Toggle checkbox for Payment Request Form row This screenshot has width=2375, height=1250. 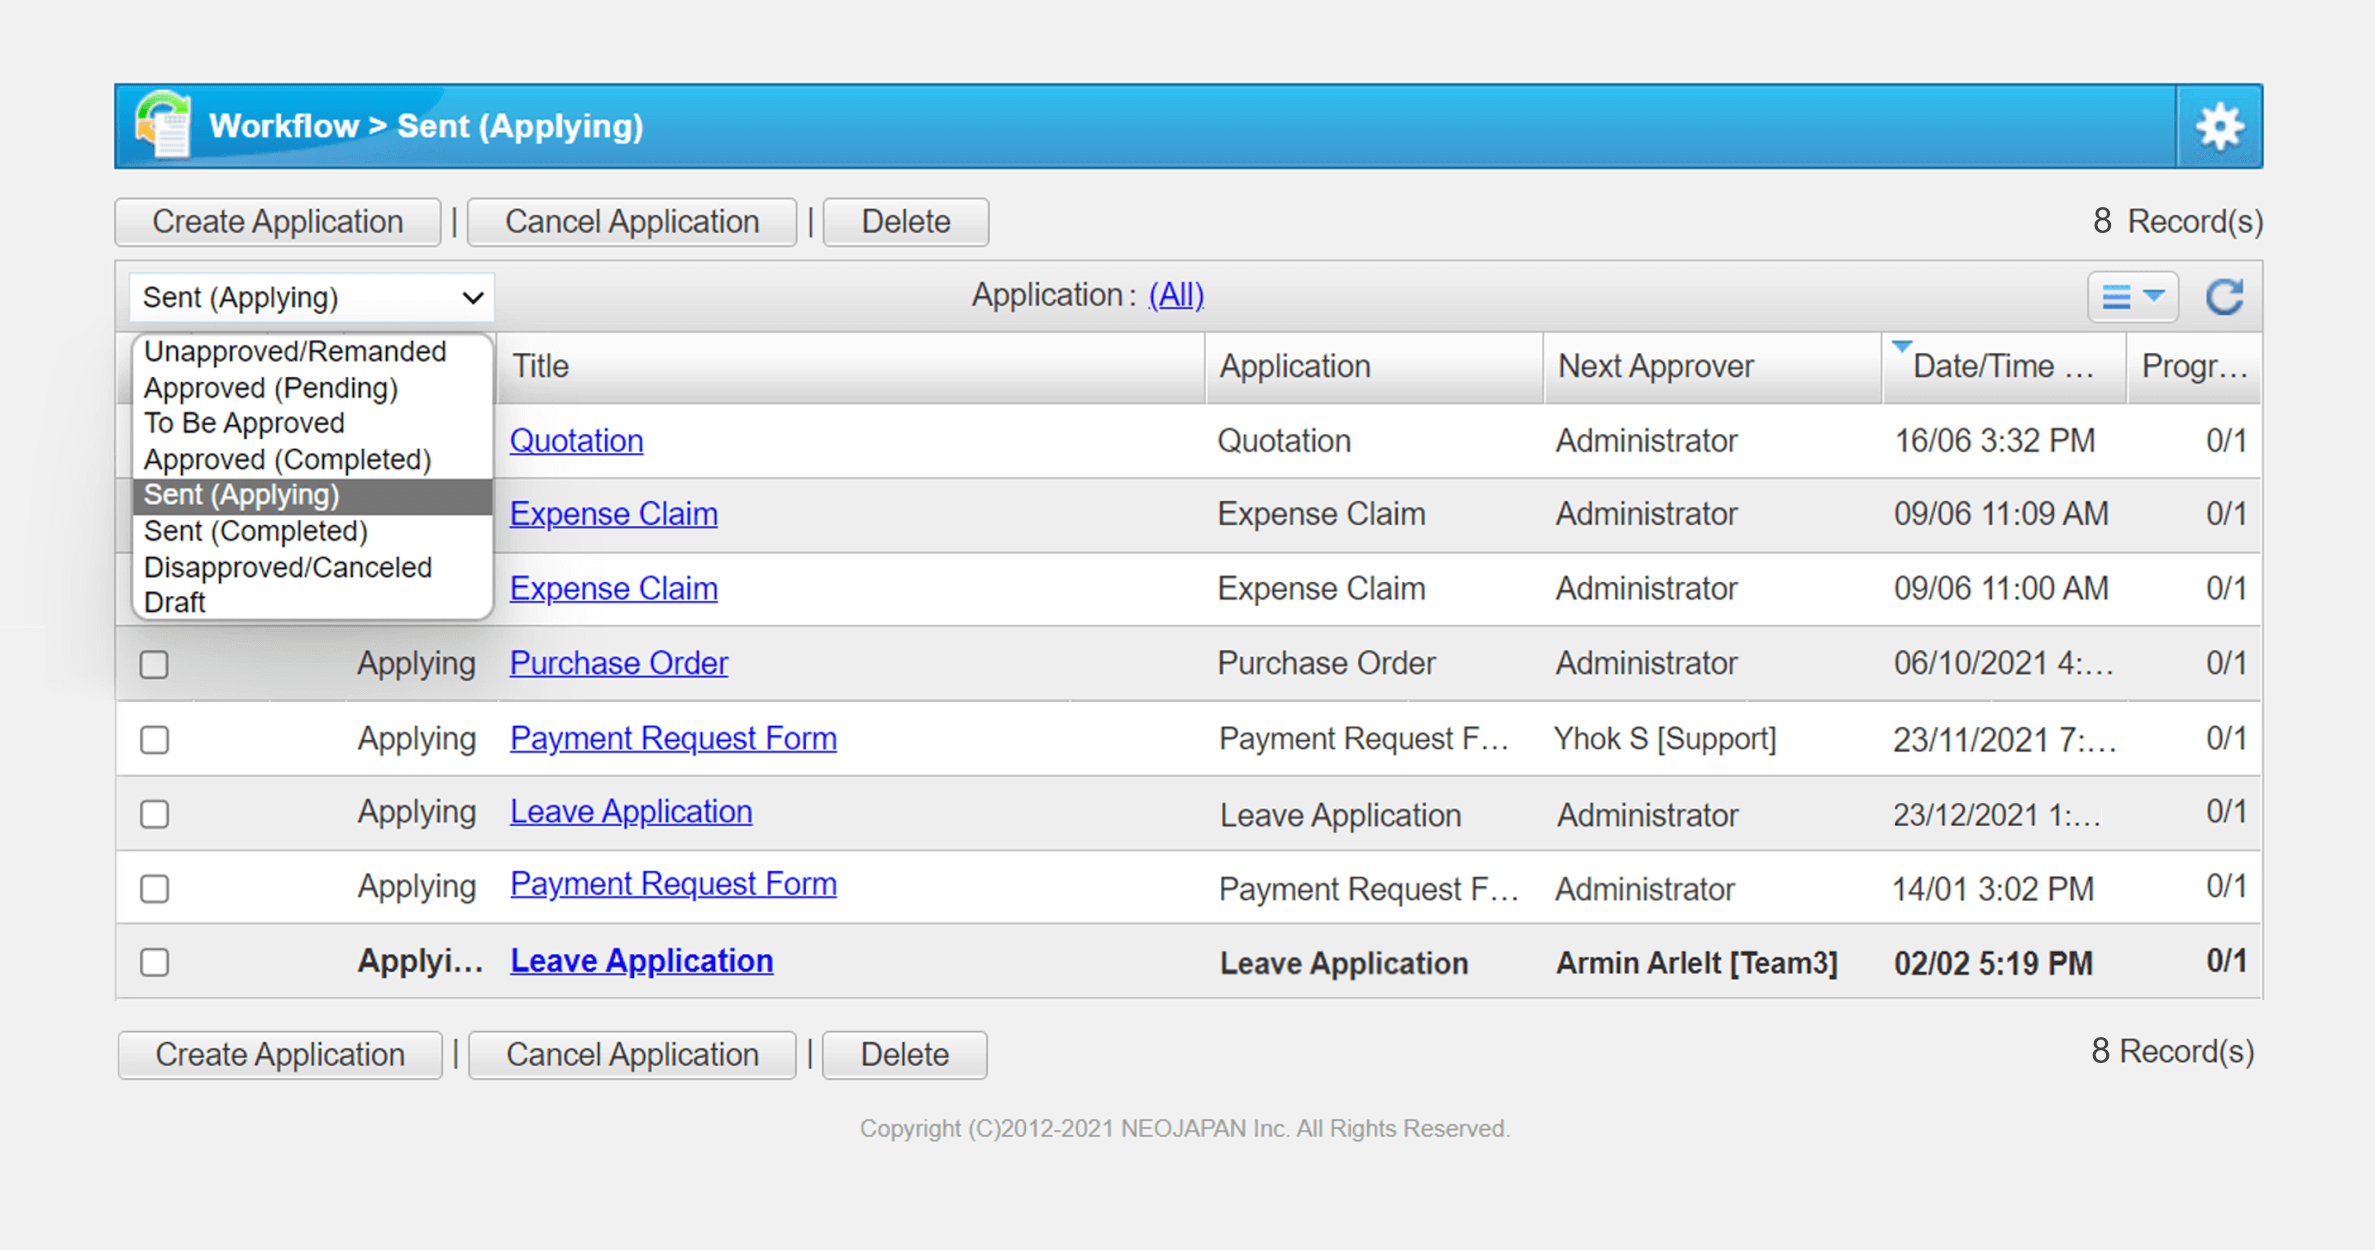coord(156,736)
